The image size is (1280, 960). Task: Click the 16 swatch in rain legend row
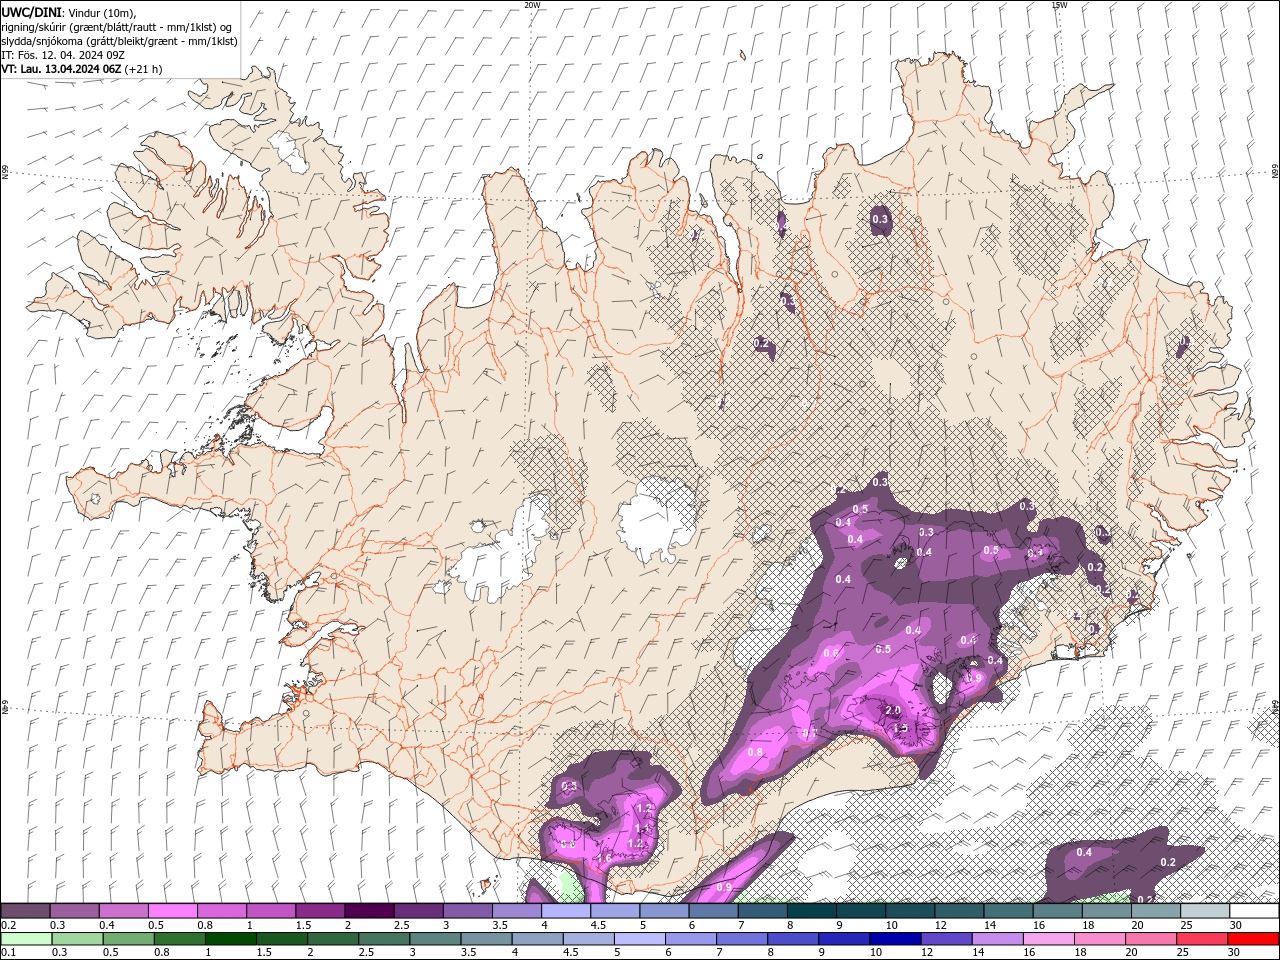tap(1047, 939)
